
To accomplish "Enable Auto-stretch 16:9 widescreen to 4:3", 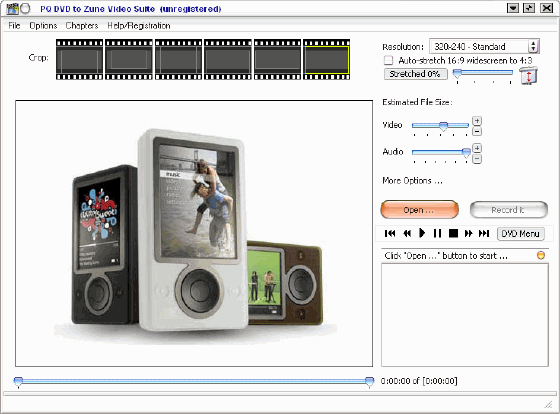I will pyautogui.click(x=388, y=60).
